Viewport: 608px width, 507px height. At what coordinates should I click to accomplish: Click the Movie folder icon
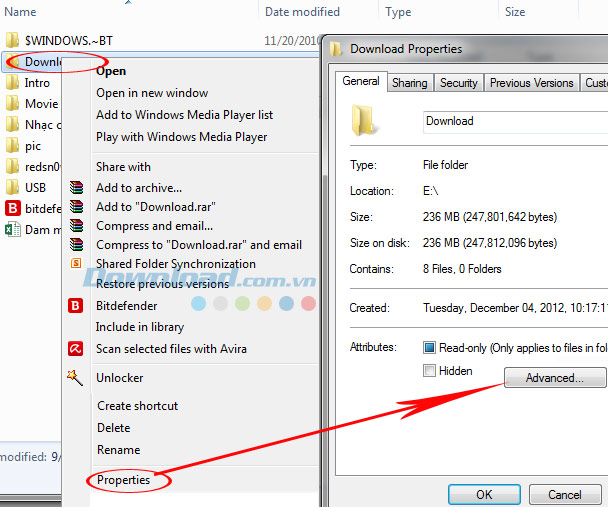tap(12, 103)
